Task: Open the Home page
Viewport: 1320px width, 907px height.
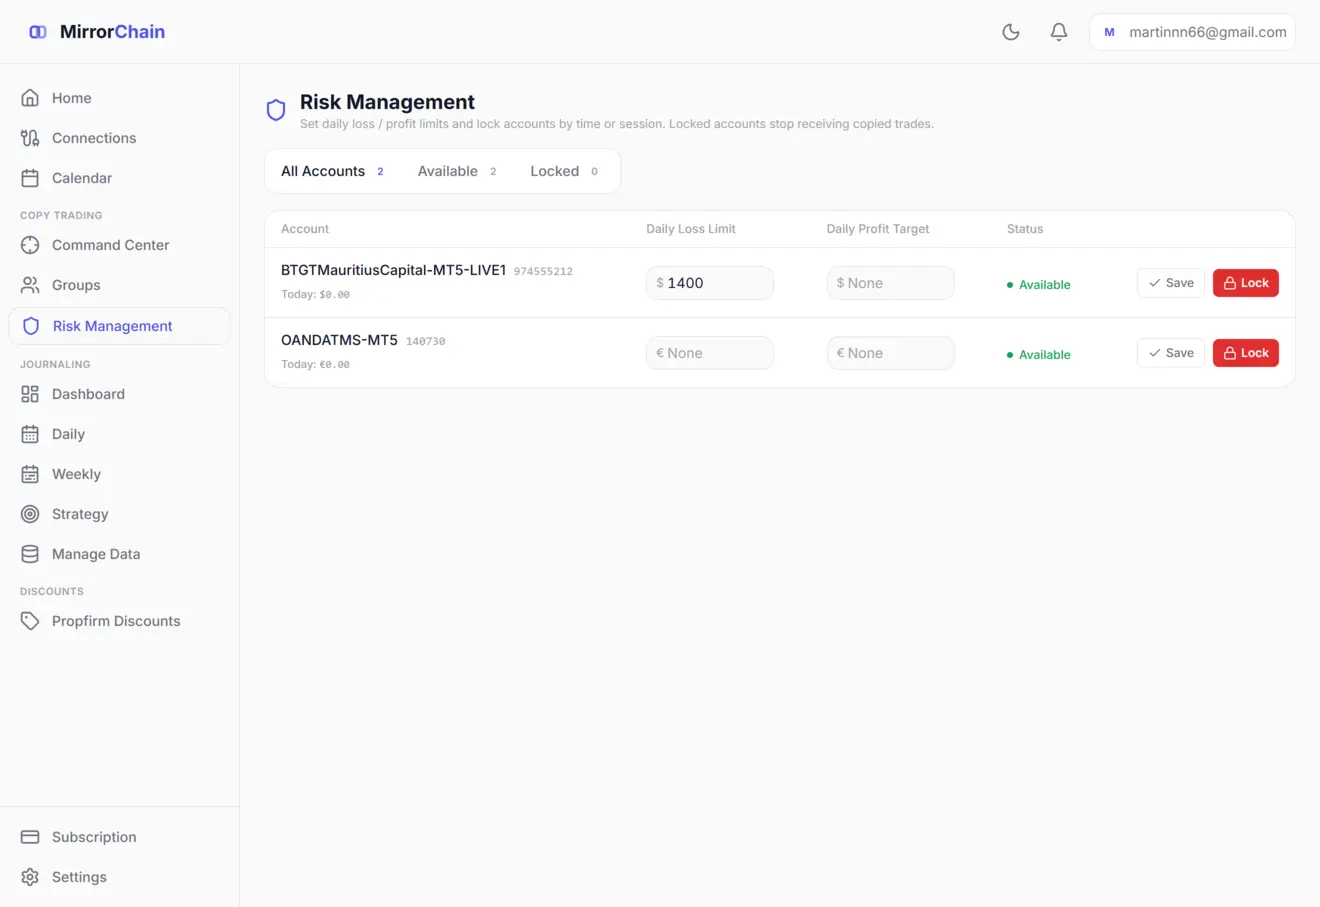Action: click(120, 98)
